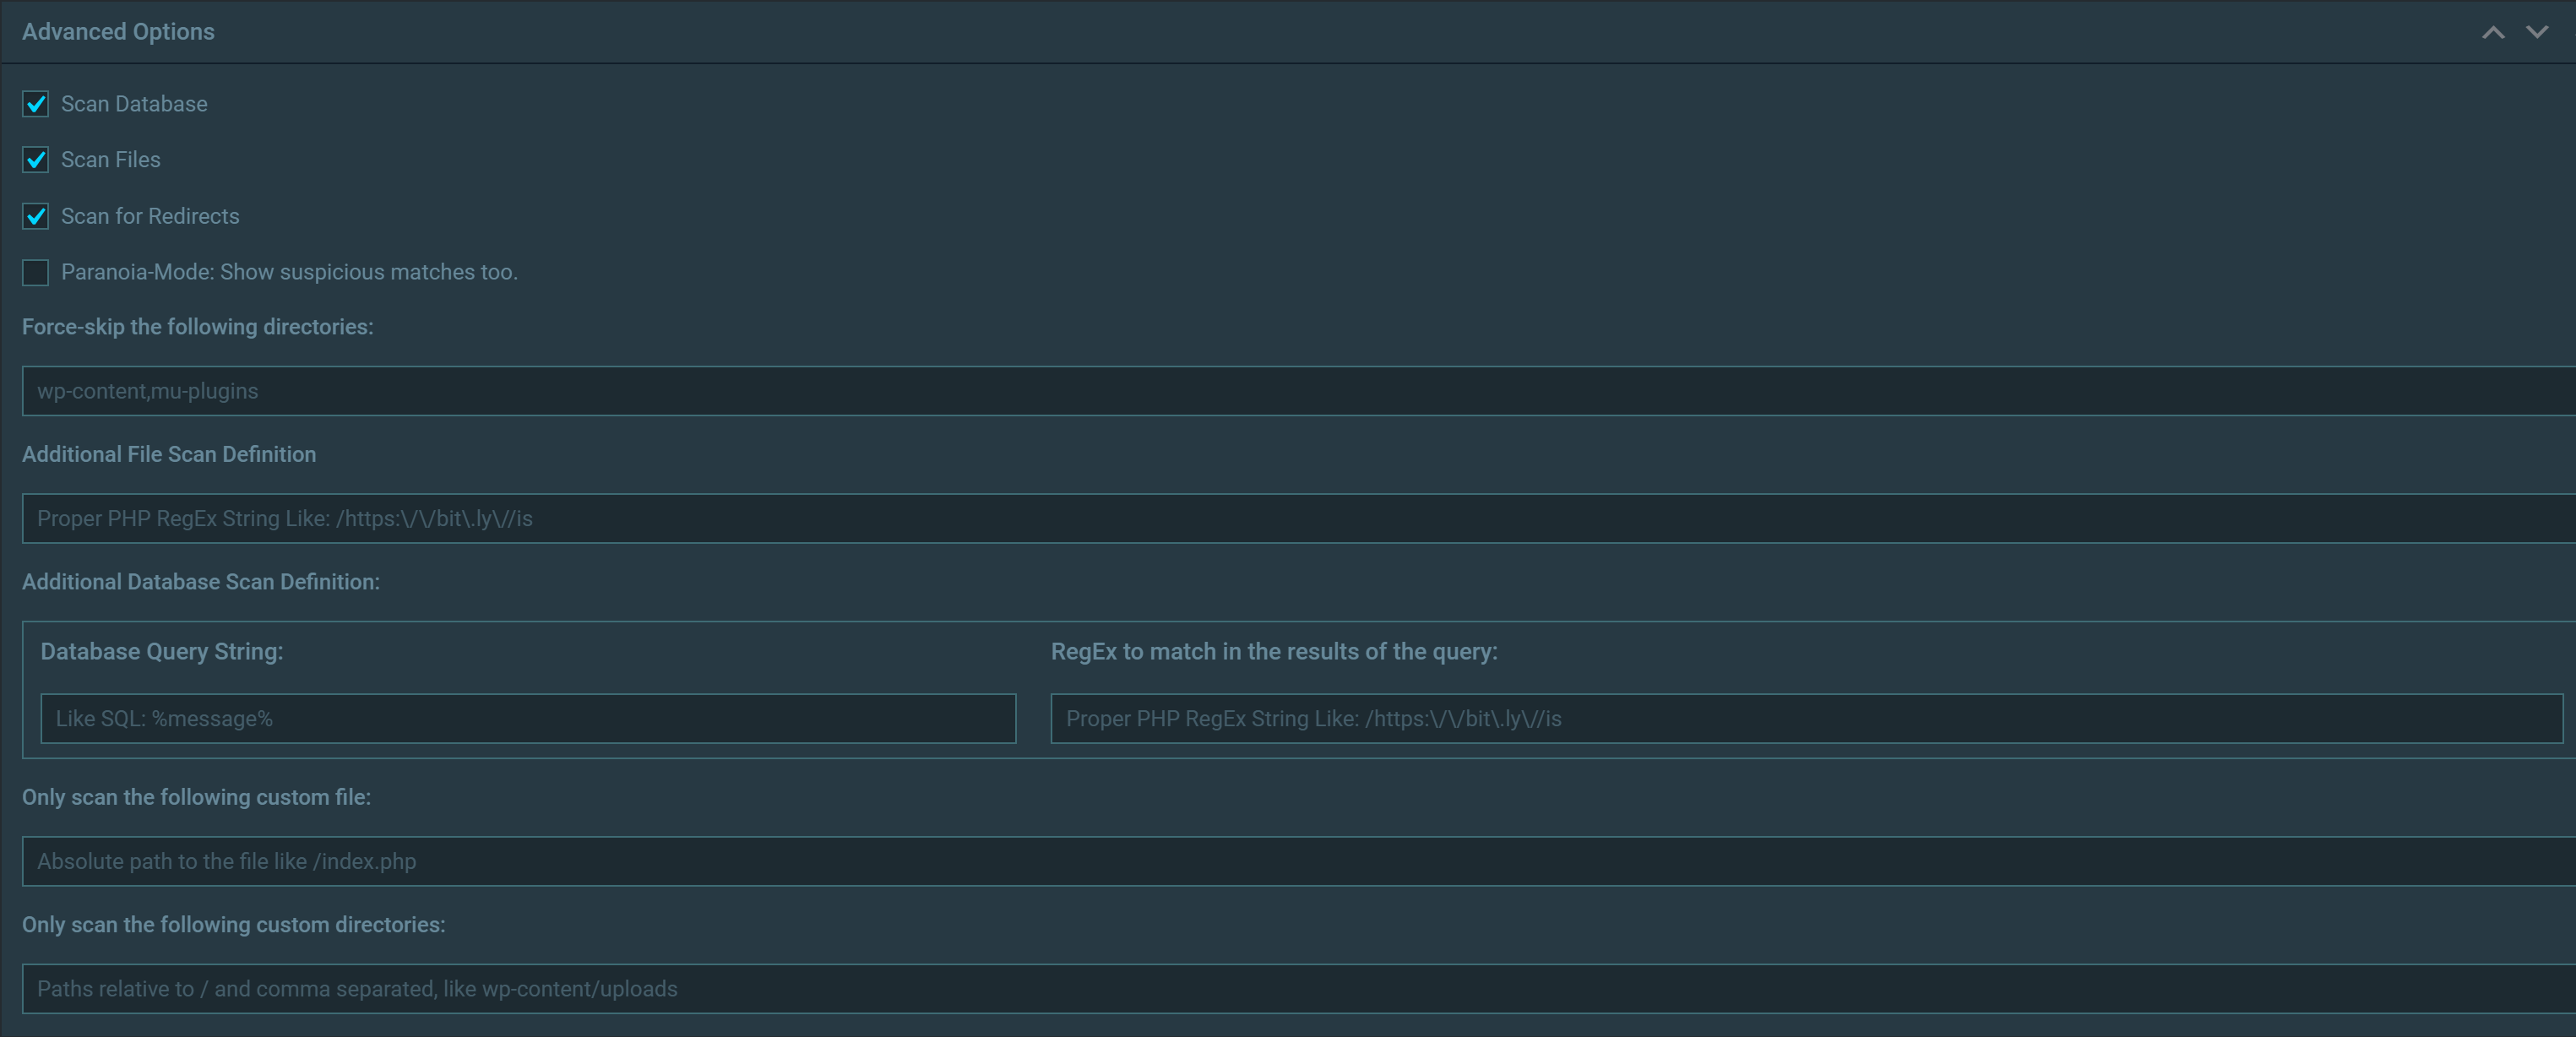
Task: Focus the custom file absolute path field
Action: tap(1290, 861)
